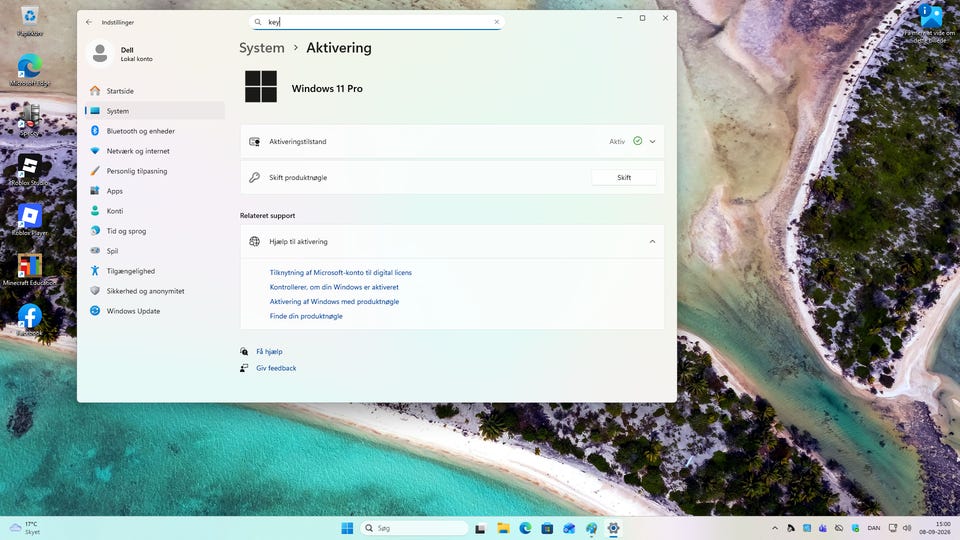The width and height of the screenshot is (960, 540).
Task: Open File Explorer from the taskbar
Action: [503, 528]
